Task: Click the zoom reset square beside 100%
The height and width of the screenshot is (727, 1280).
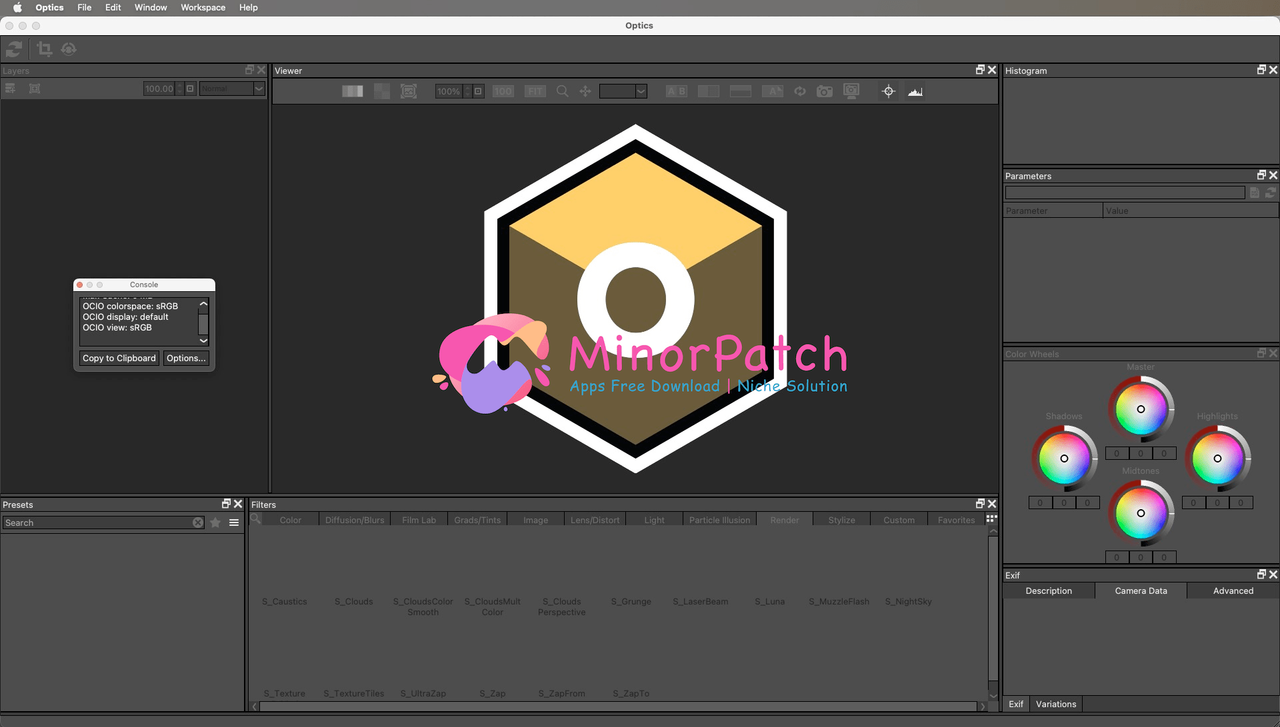Action: [478, 91]
